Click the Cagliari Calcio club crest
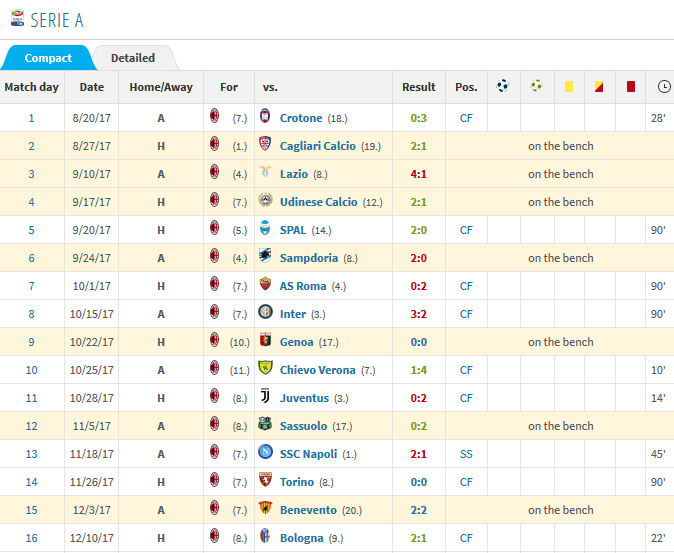674x553 pixels. click(265, 144)
